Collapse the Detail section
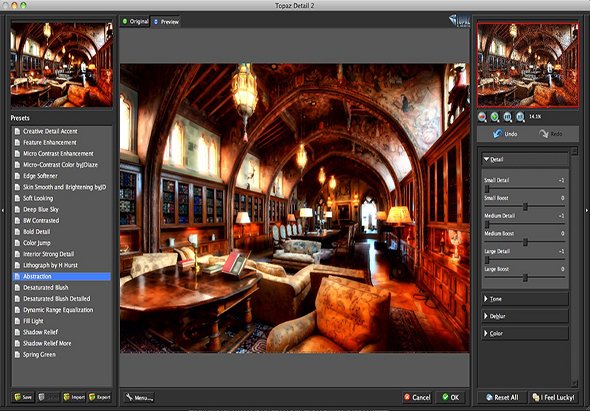Viewport: 590px width, 411px height. coord(525,159)
